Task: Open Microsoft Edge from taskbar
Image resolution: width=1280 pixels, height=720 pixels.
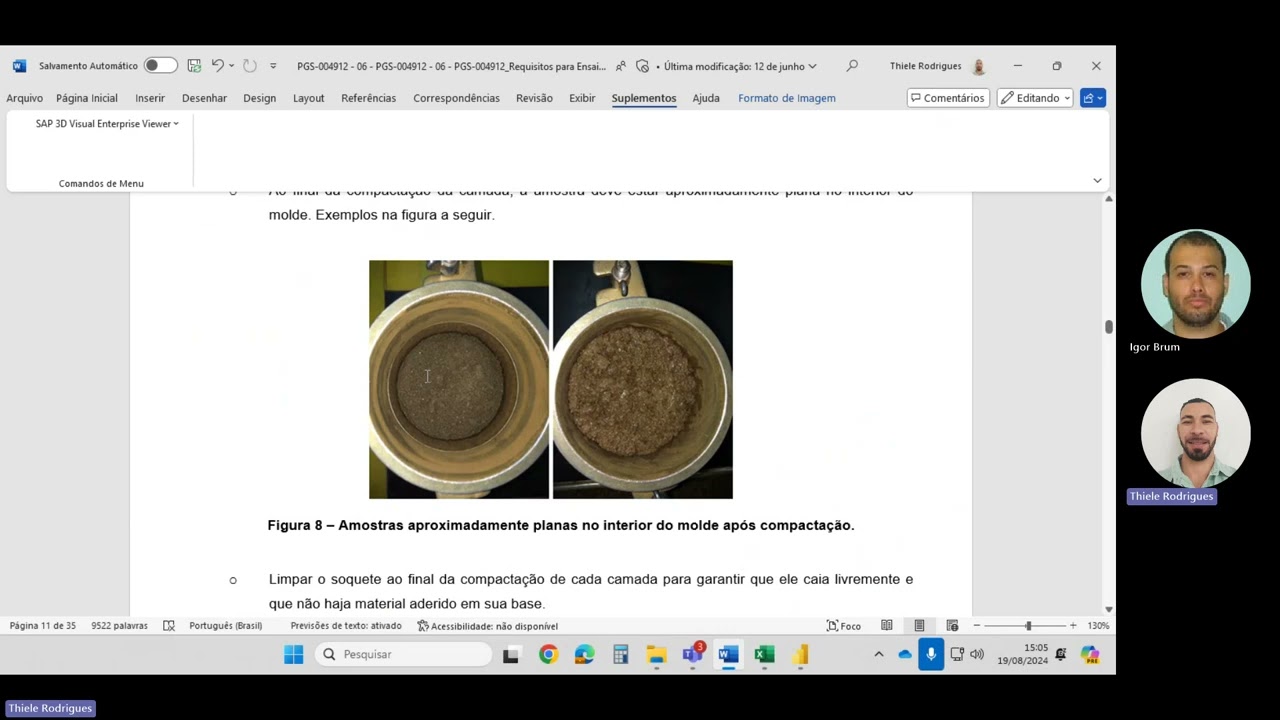Action: [x=584, y=655]
